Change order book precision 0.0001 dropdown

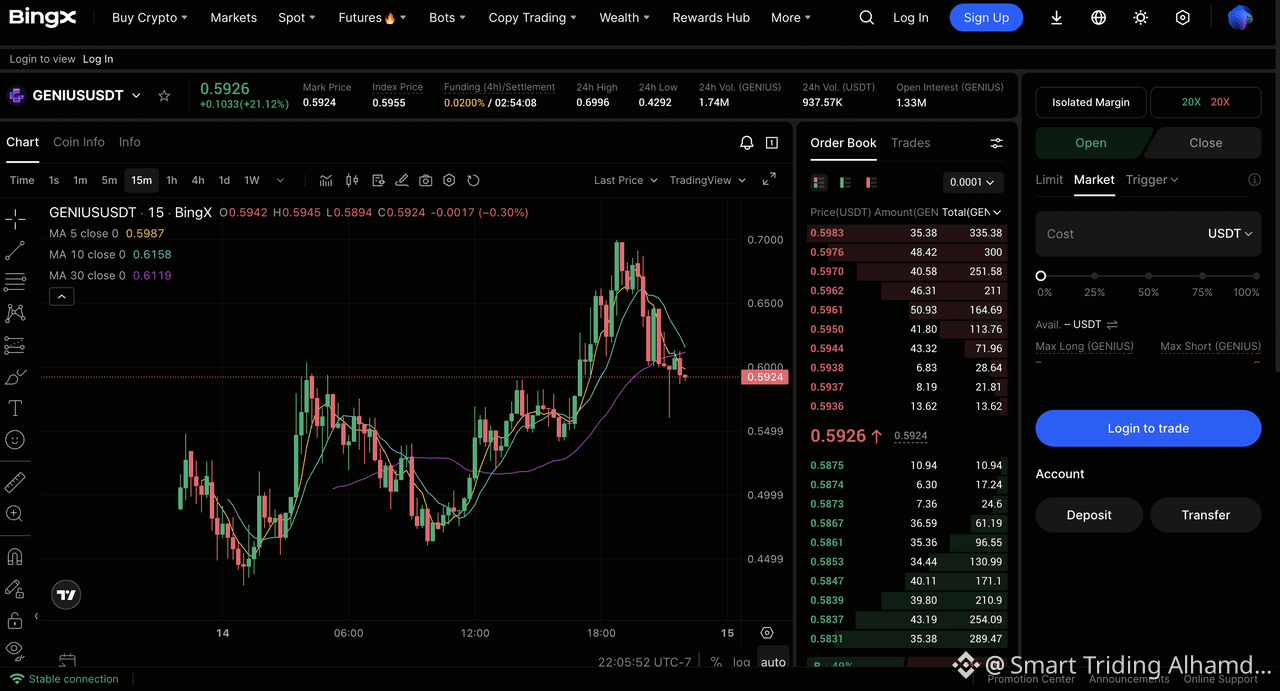973,182
